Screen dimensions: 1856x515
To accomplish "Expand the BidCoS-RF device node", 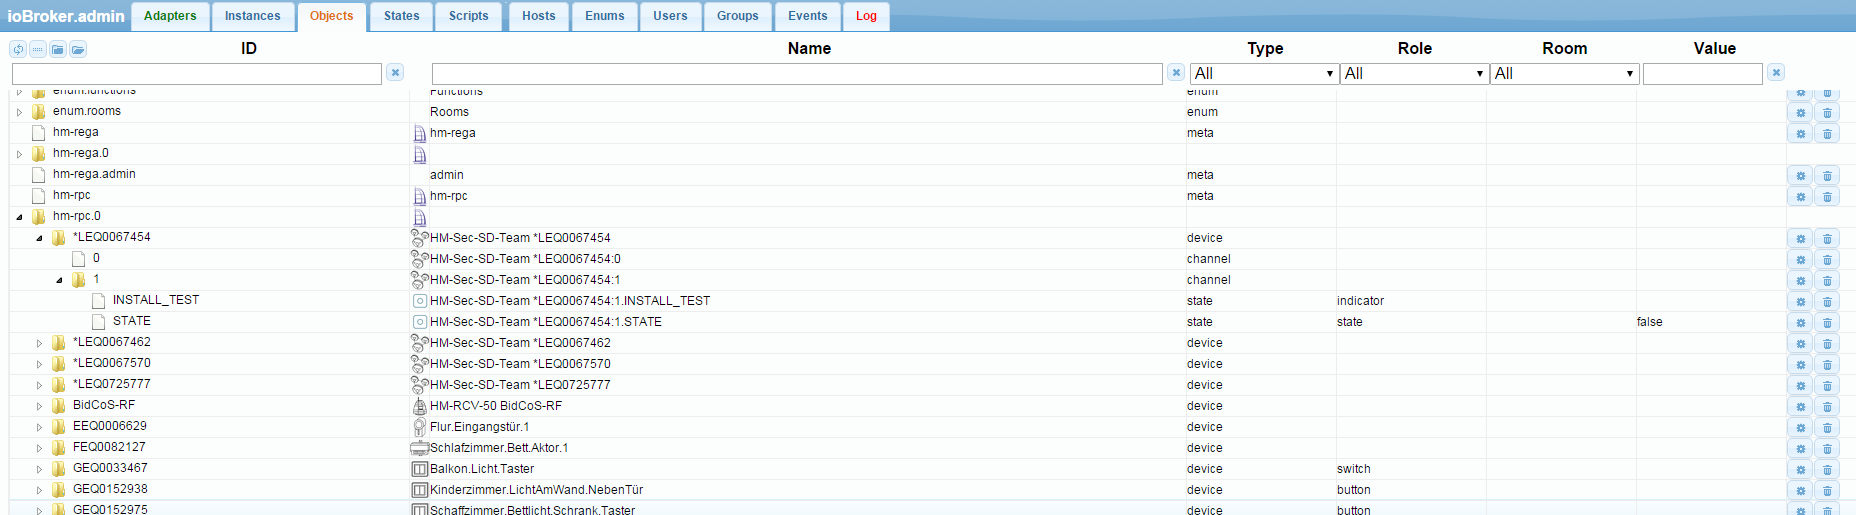I will click(39, 406).
